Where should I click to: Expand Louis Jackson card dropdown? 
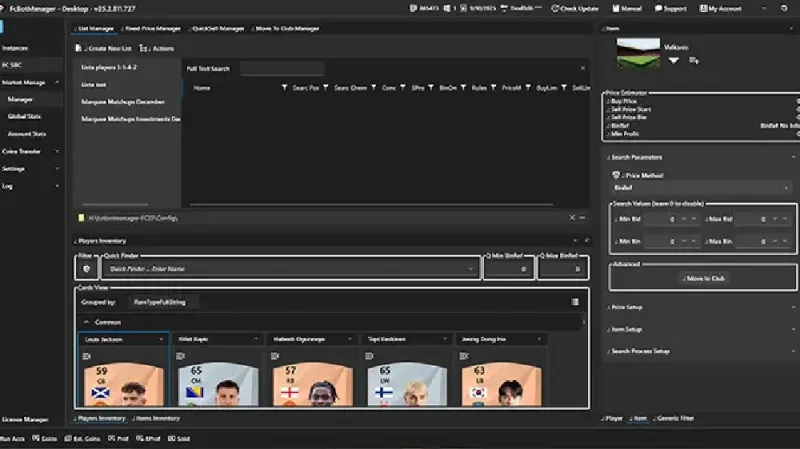tap(161, 339)
